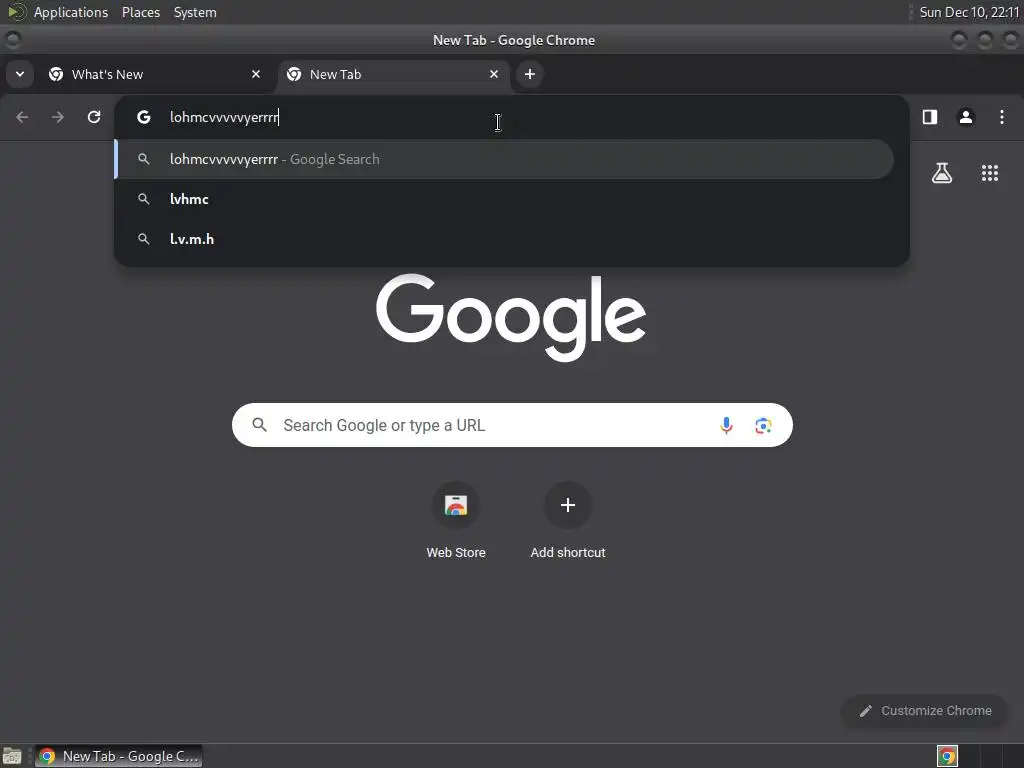
Task: Open the System menu
Action: click(195, 12)
